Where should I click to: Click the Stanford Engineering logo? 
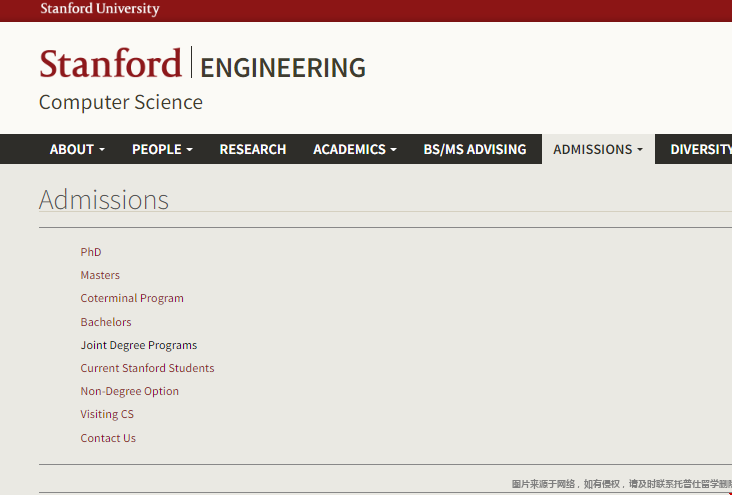click(202, 65)
